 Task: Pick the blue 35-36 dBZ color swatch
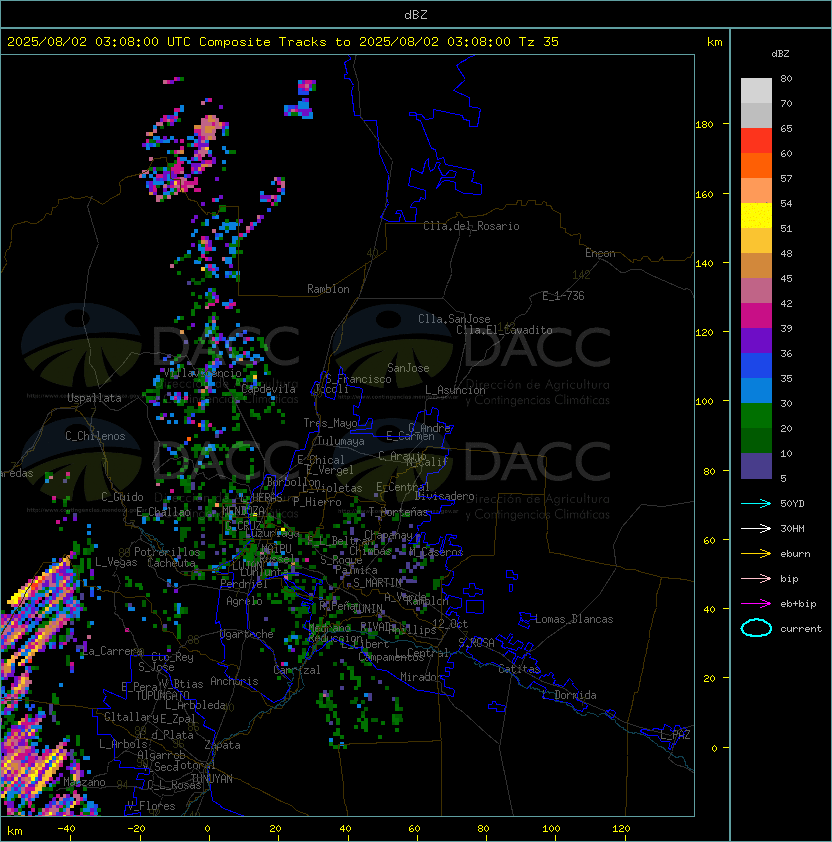(x=756, y=366)
